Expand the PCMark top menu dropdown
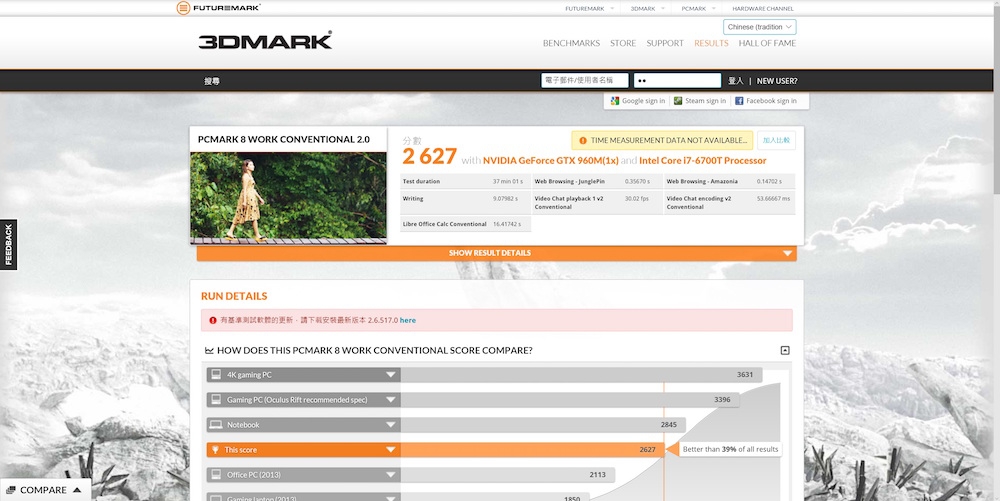This screenshot has height=501, width=1000. click(x=714, y=8)
